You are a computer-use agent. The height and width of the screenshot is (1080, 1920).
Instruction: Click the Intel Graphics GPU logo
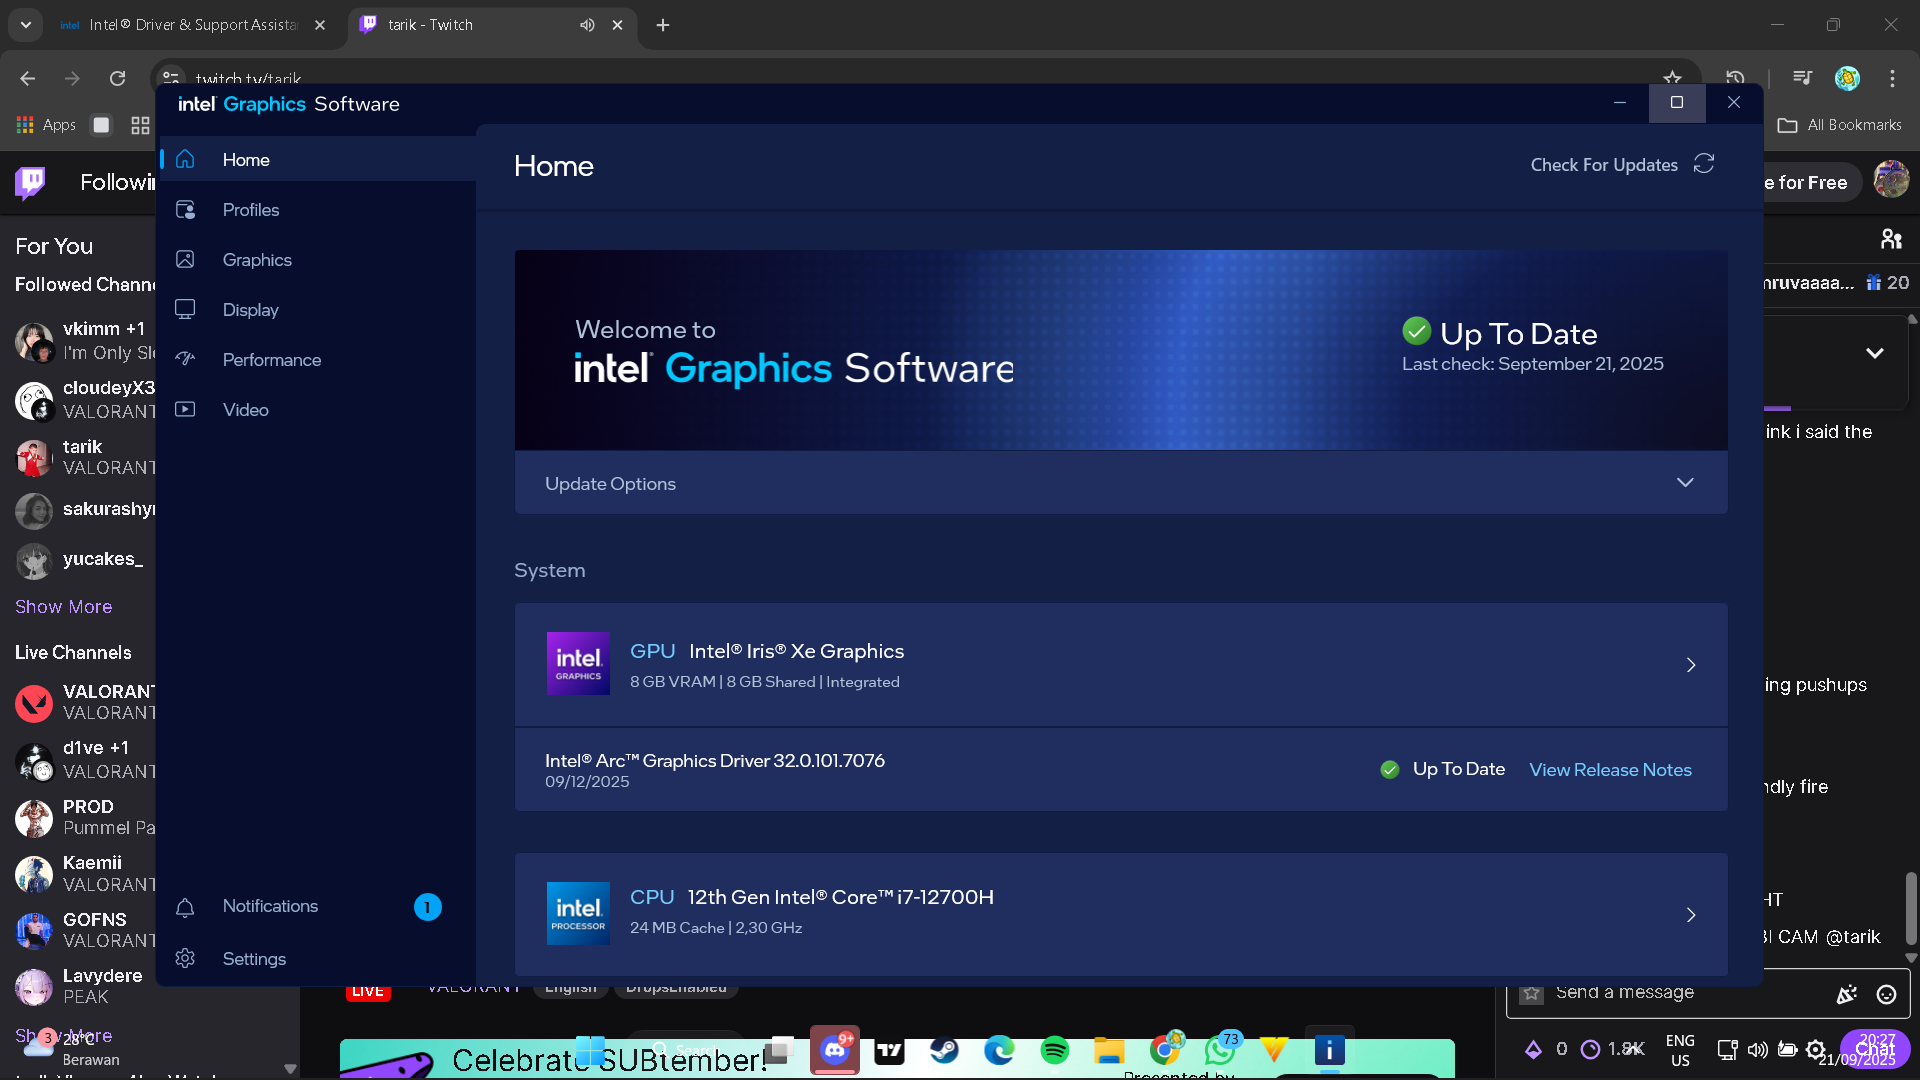(578, 664)
